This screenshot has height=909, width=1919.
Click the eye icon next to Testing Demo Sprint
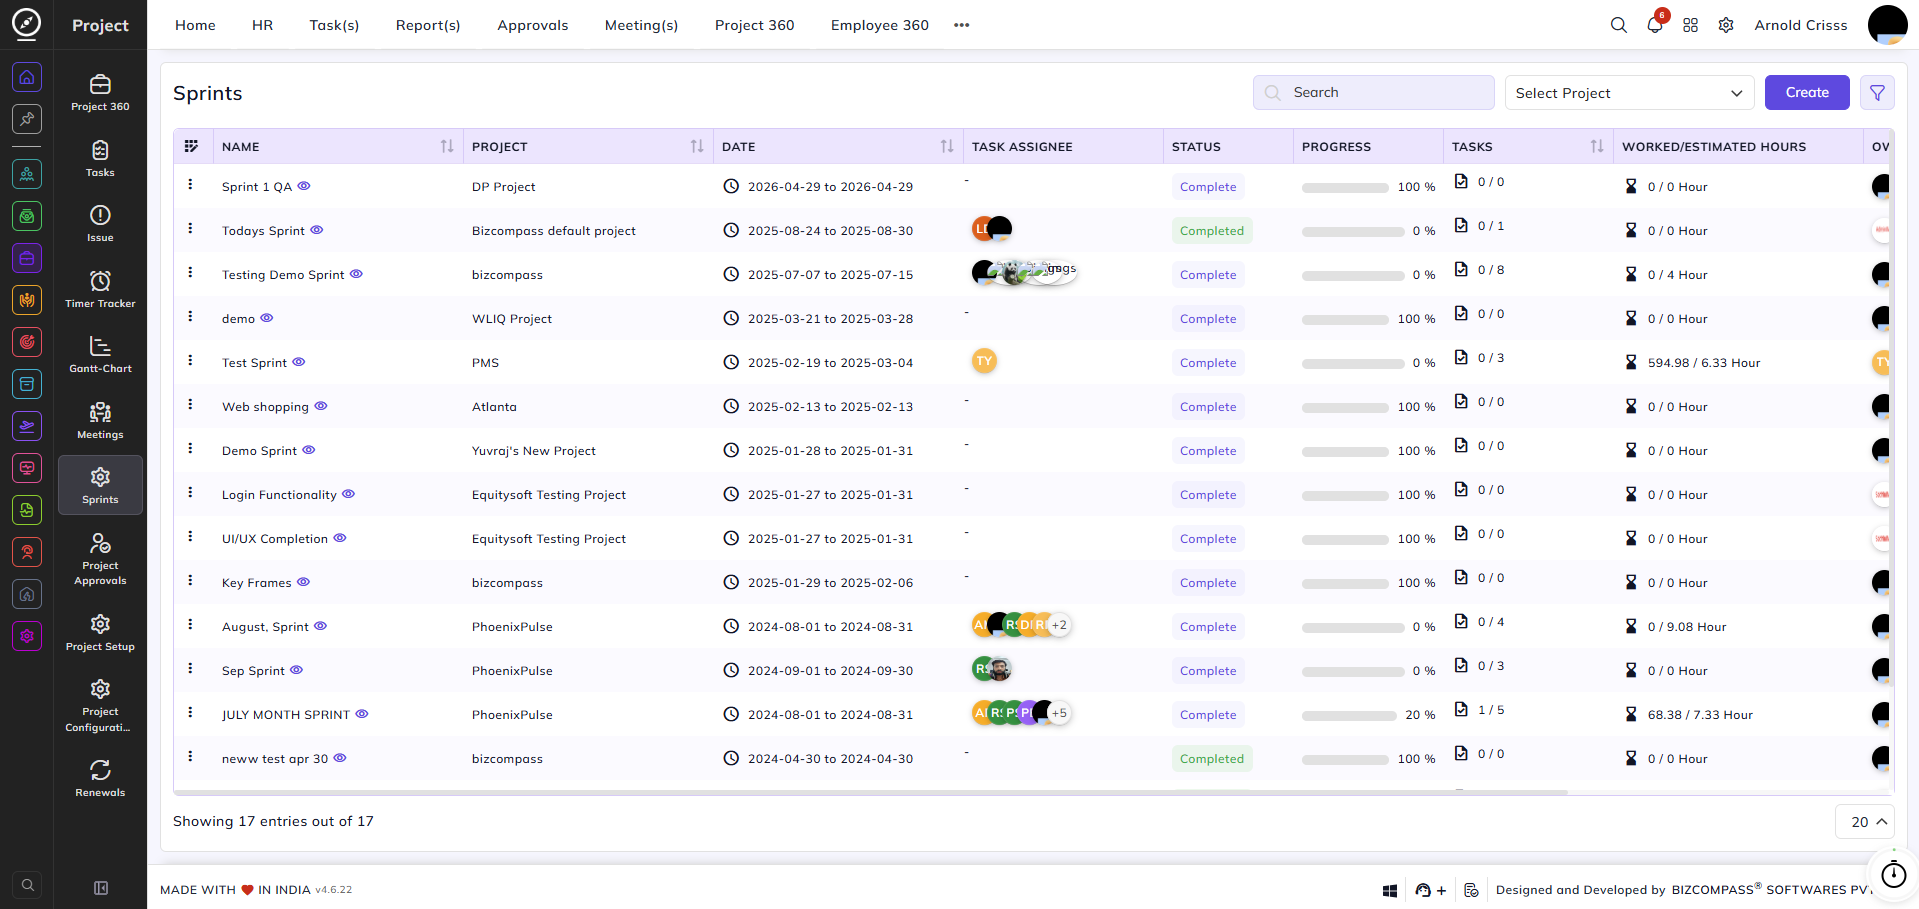coord(356,274)
